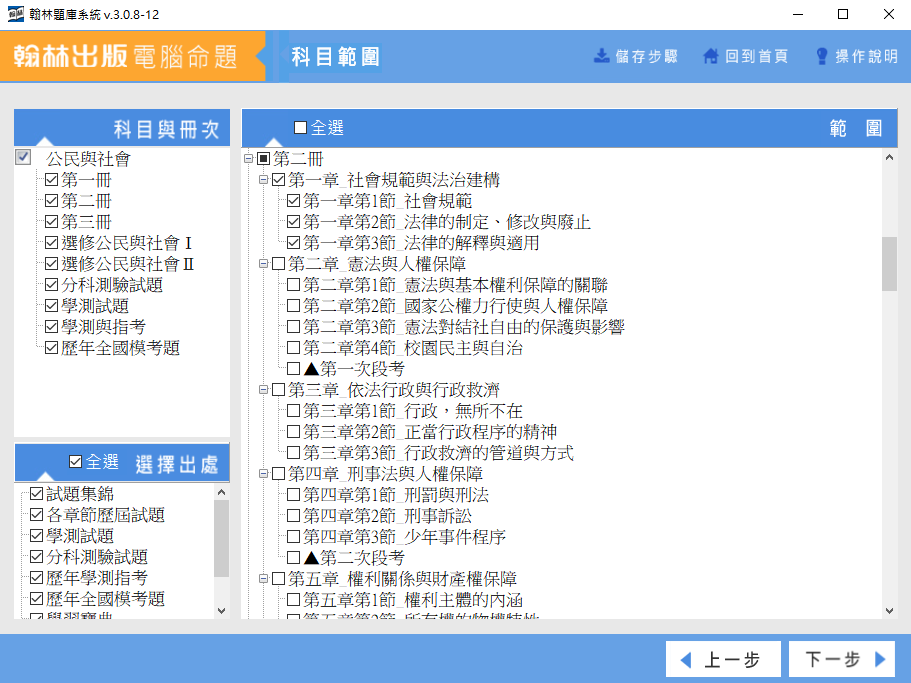911x683 pixels.
Task: Click the 選擇出處 list scroll-down arrow
Action: [x=221, y=610]
